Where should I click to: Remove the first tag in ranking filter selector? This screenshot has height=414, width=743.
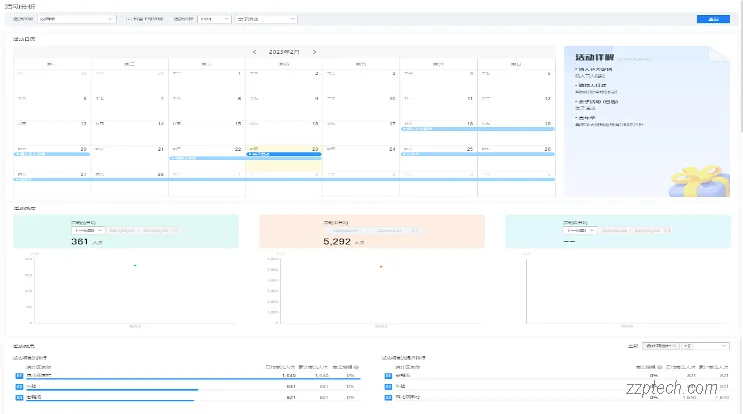(x=673, y=345)
